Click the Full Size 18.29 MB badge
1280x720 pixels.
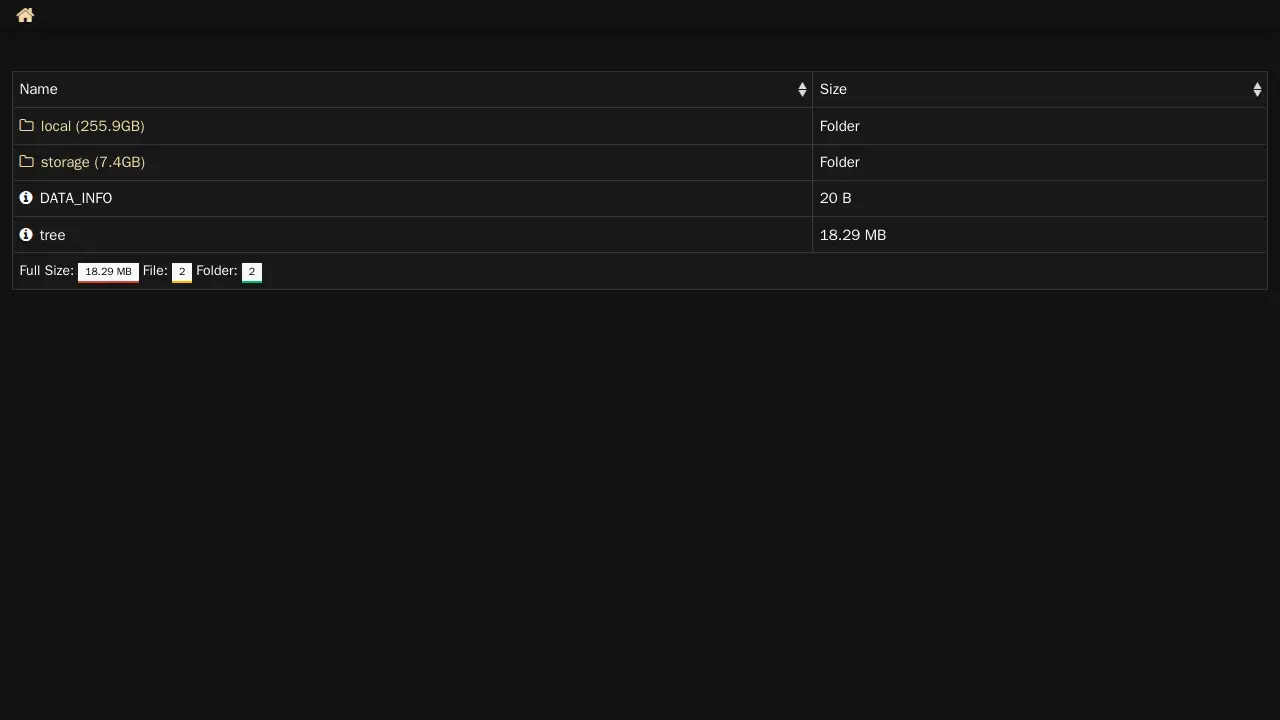click(108, 272)
